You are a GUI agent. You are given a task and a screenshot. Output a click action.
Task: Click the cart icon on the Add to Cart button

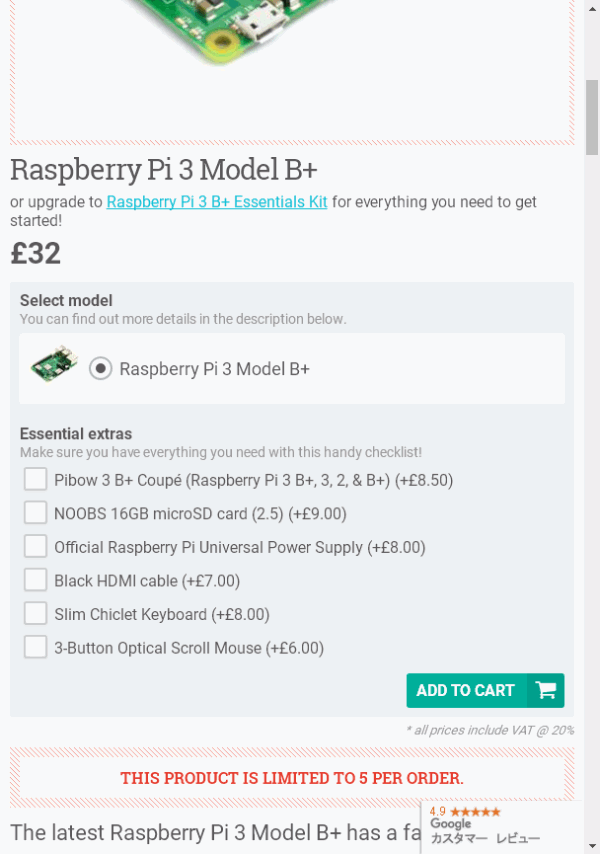(x=545, y=690)
